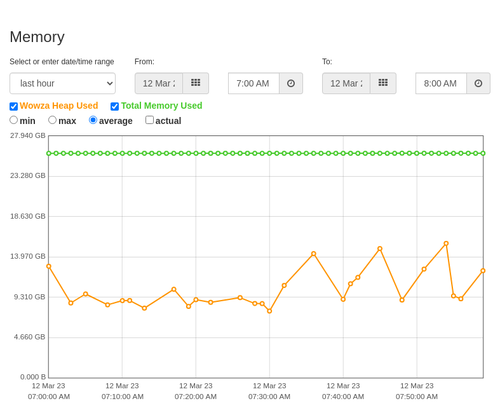The width and height of the screenshot is (500, 403).
Task: Click the 07:10:00 AM x-axis label
Action: tap(122, 397)
